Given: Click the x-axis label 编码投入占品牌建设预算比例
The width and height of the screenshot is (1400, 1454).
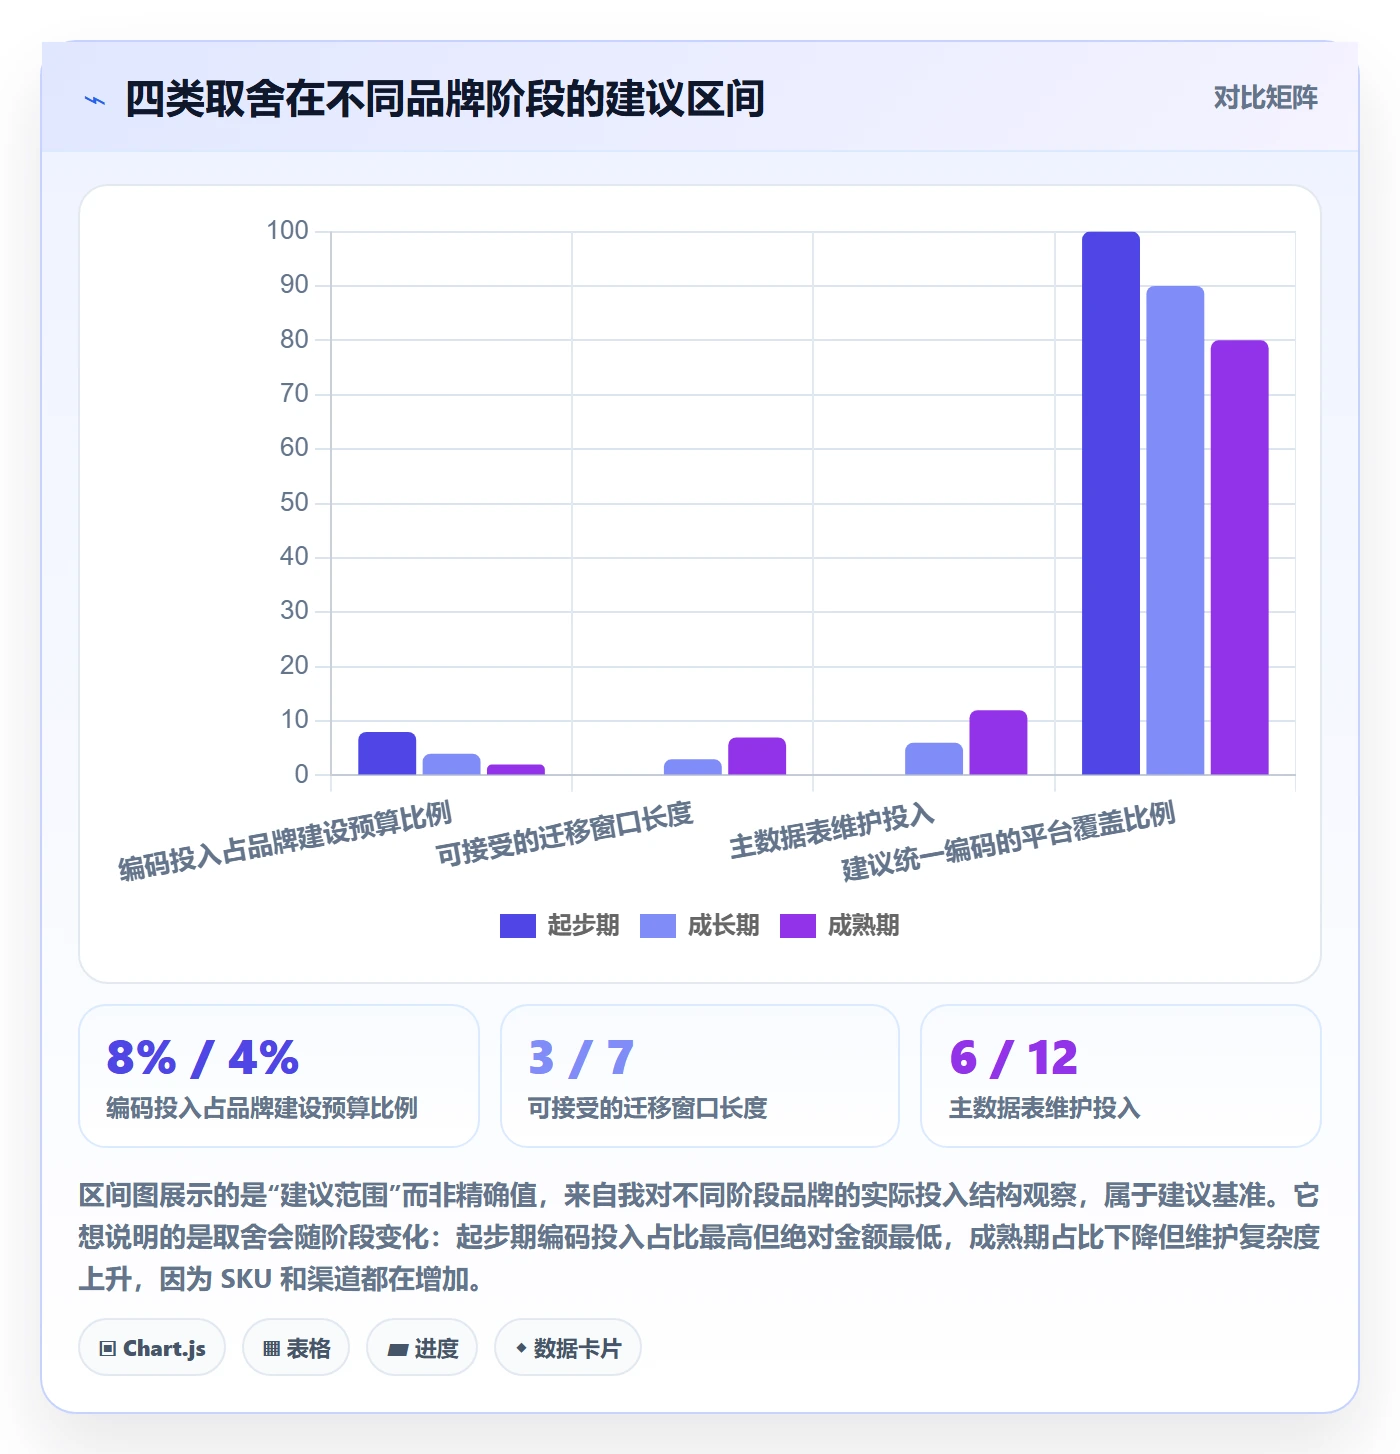Looking at the screenshot, I should click(285, 841).
